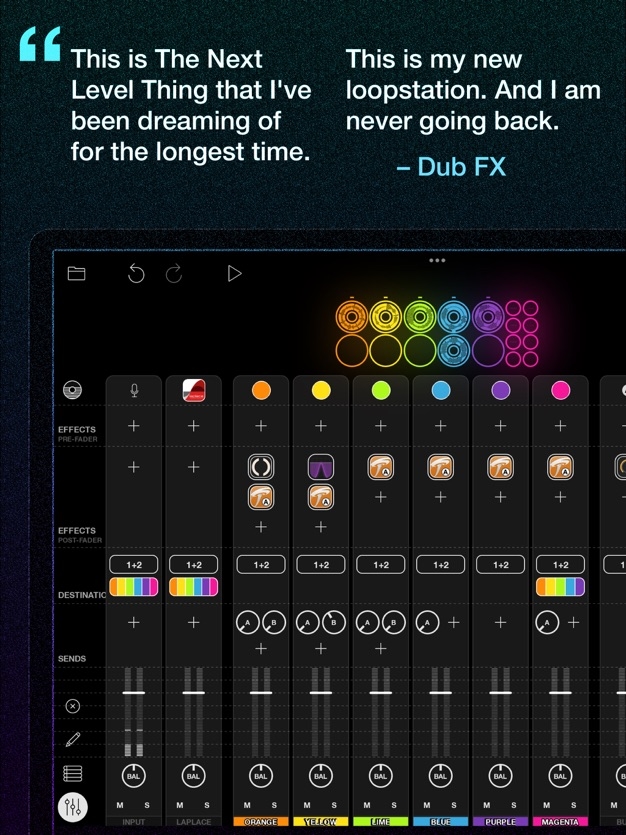Screen dimensions: 626x835
Task: Open the orange FabFilter plugin on Lime channel
Action: (381, 467)
